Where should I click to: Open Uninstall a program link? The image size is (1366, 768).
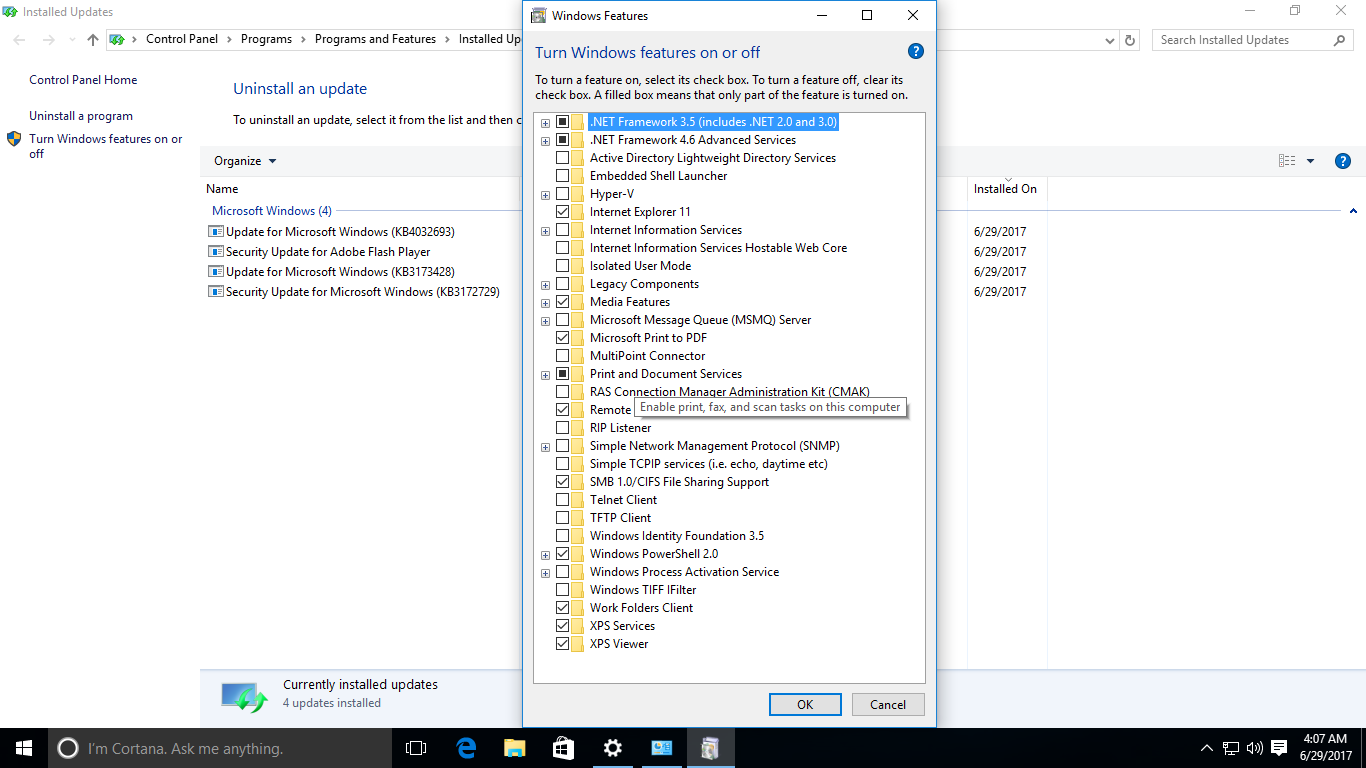point(81,116)
